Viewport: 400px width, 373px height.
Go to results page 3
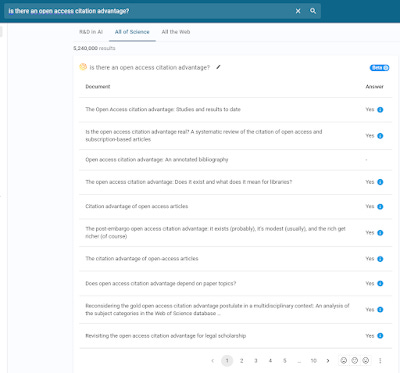(x=256, y=361)
